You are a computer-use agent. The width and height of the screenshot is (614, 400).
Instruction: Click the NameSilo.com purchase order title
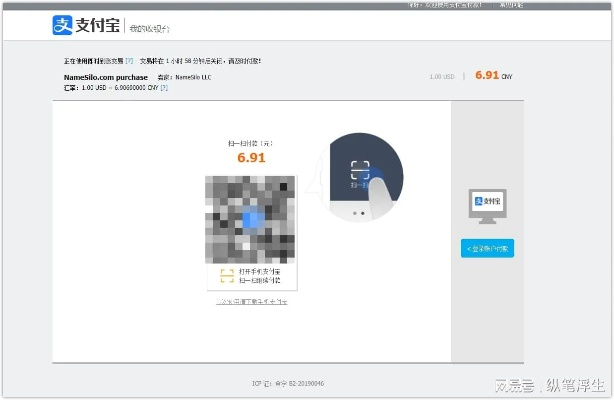pos(99,76)
